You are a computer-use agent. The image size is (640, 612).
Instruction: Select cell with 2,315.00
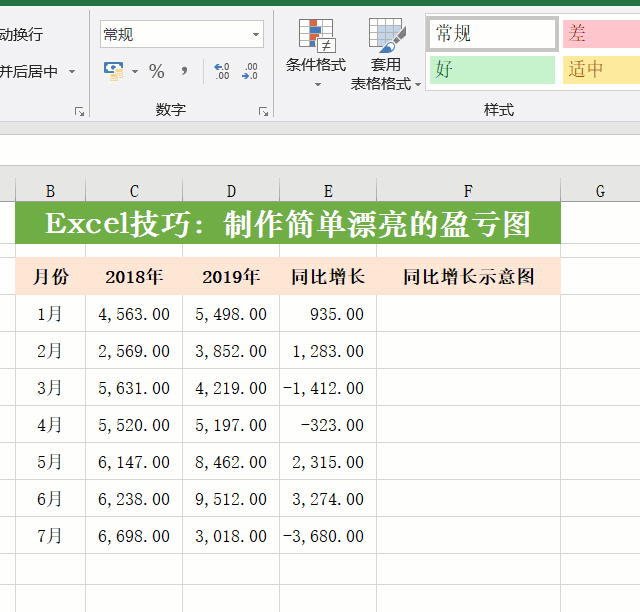tap(328, 461)
